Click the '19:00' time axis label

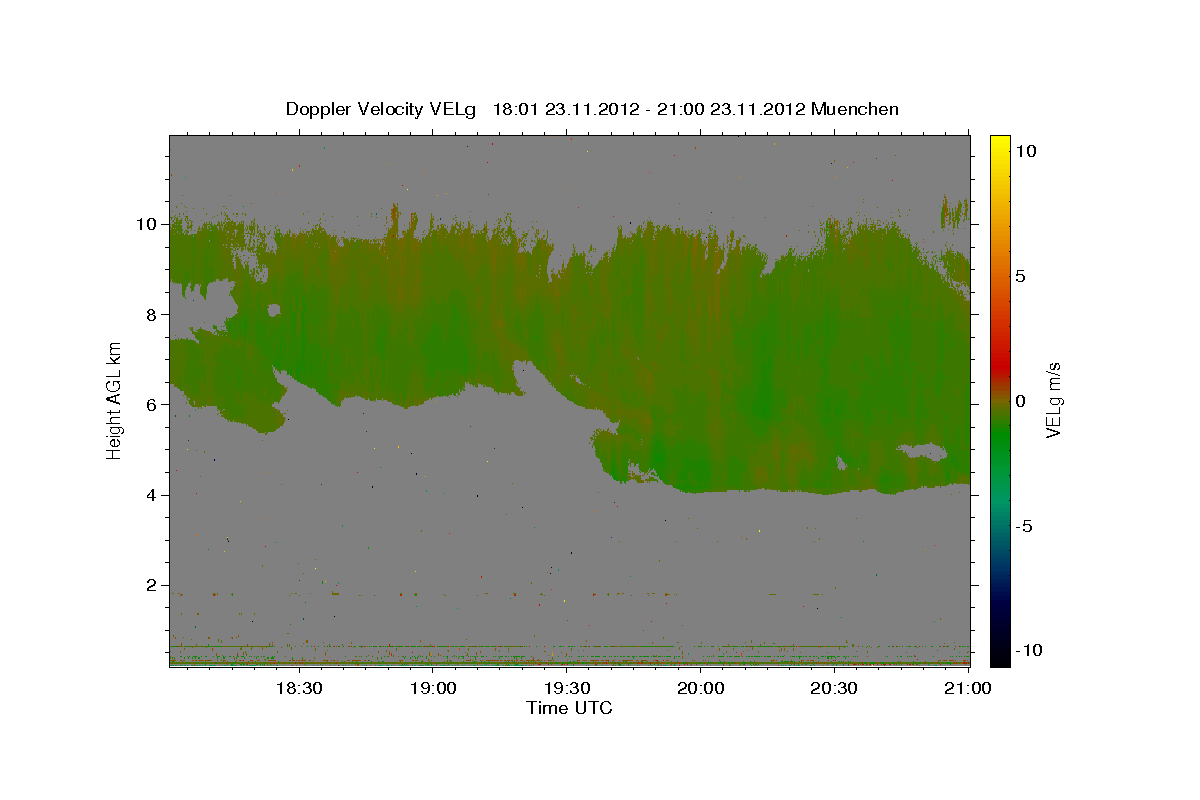pos(434,688)
